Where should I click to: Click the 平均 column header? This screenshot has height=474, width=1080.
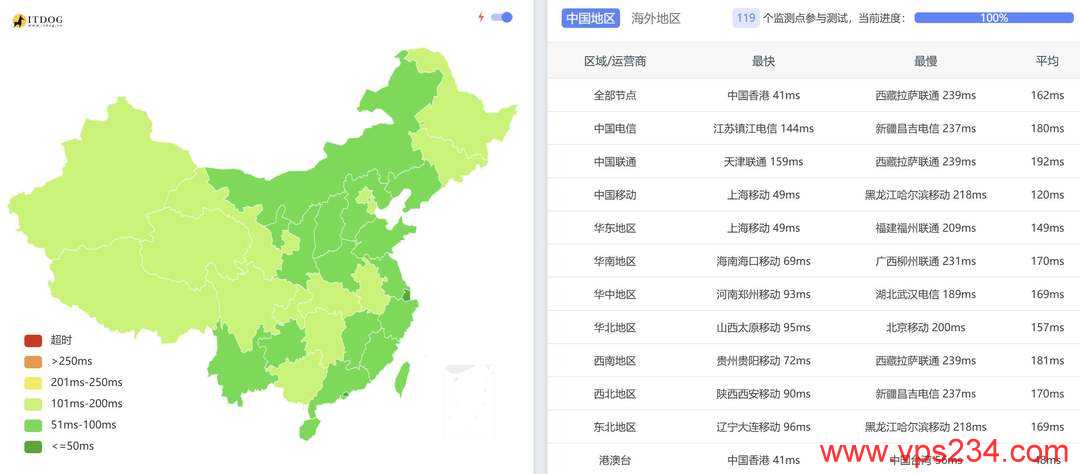click(1047, 61)
